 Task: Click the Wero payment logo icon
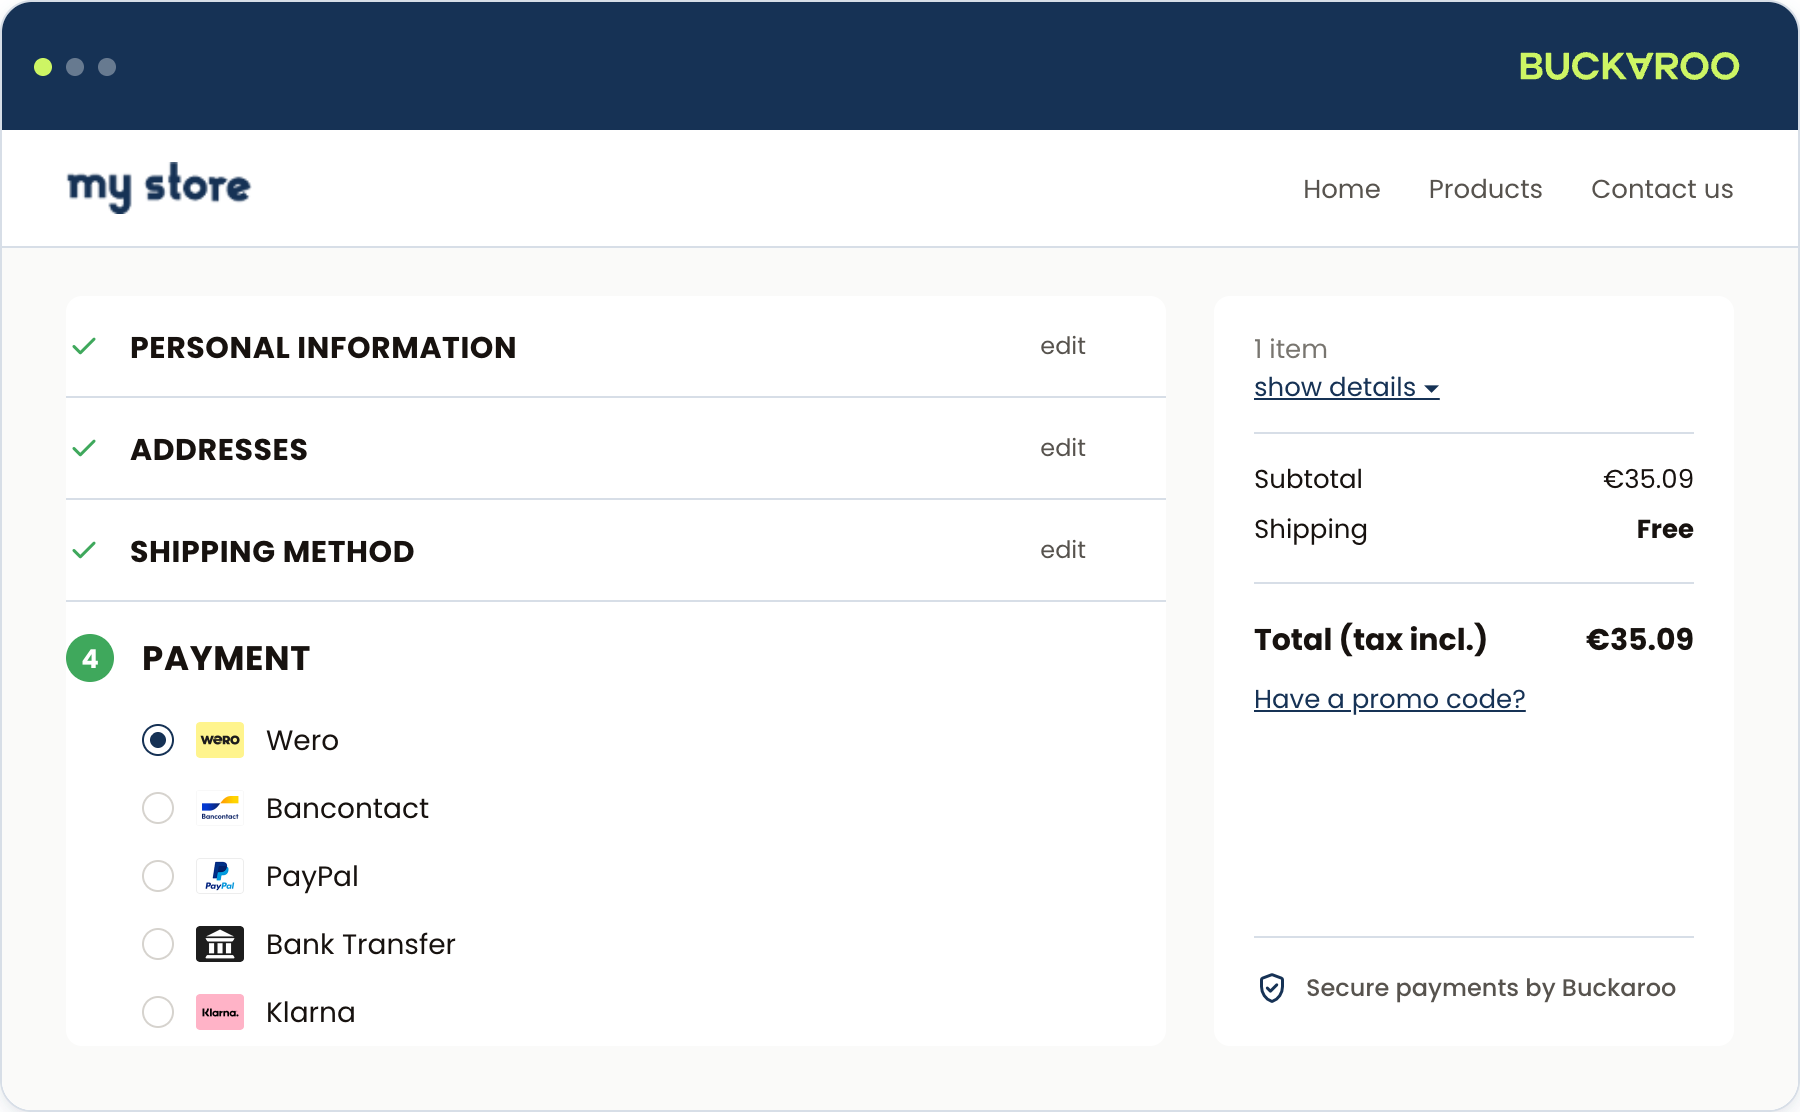tap(220, 740)
